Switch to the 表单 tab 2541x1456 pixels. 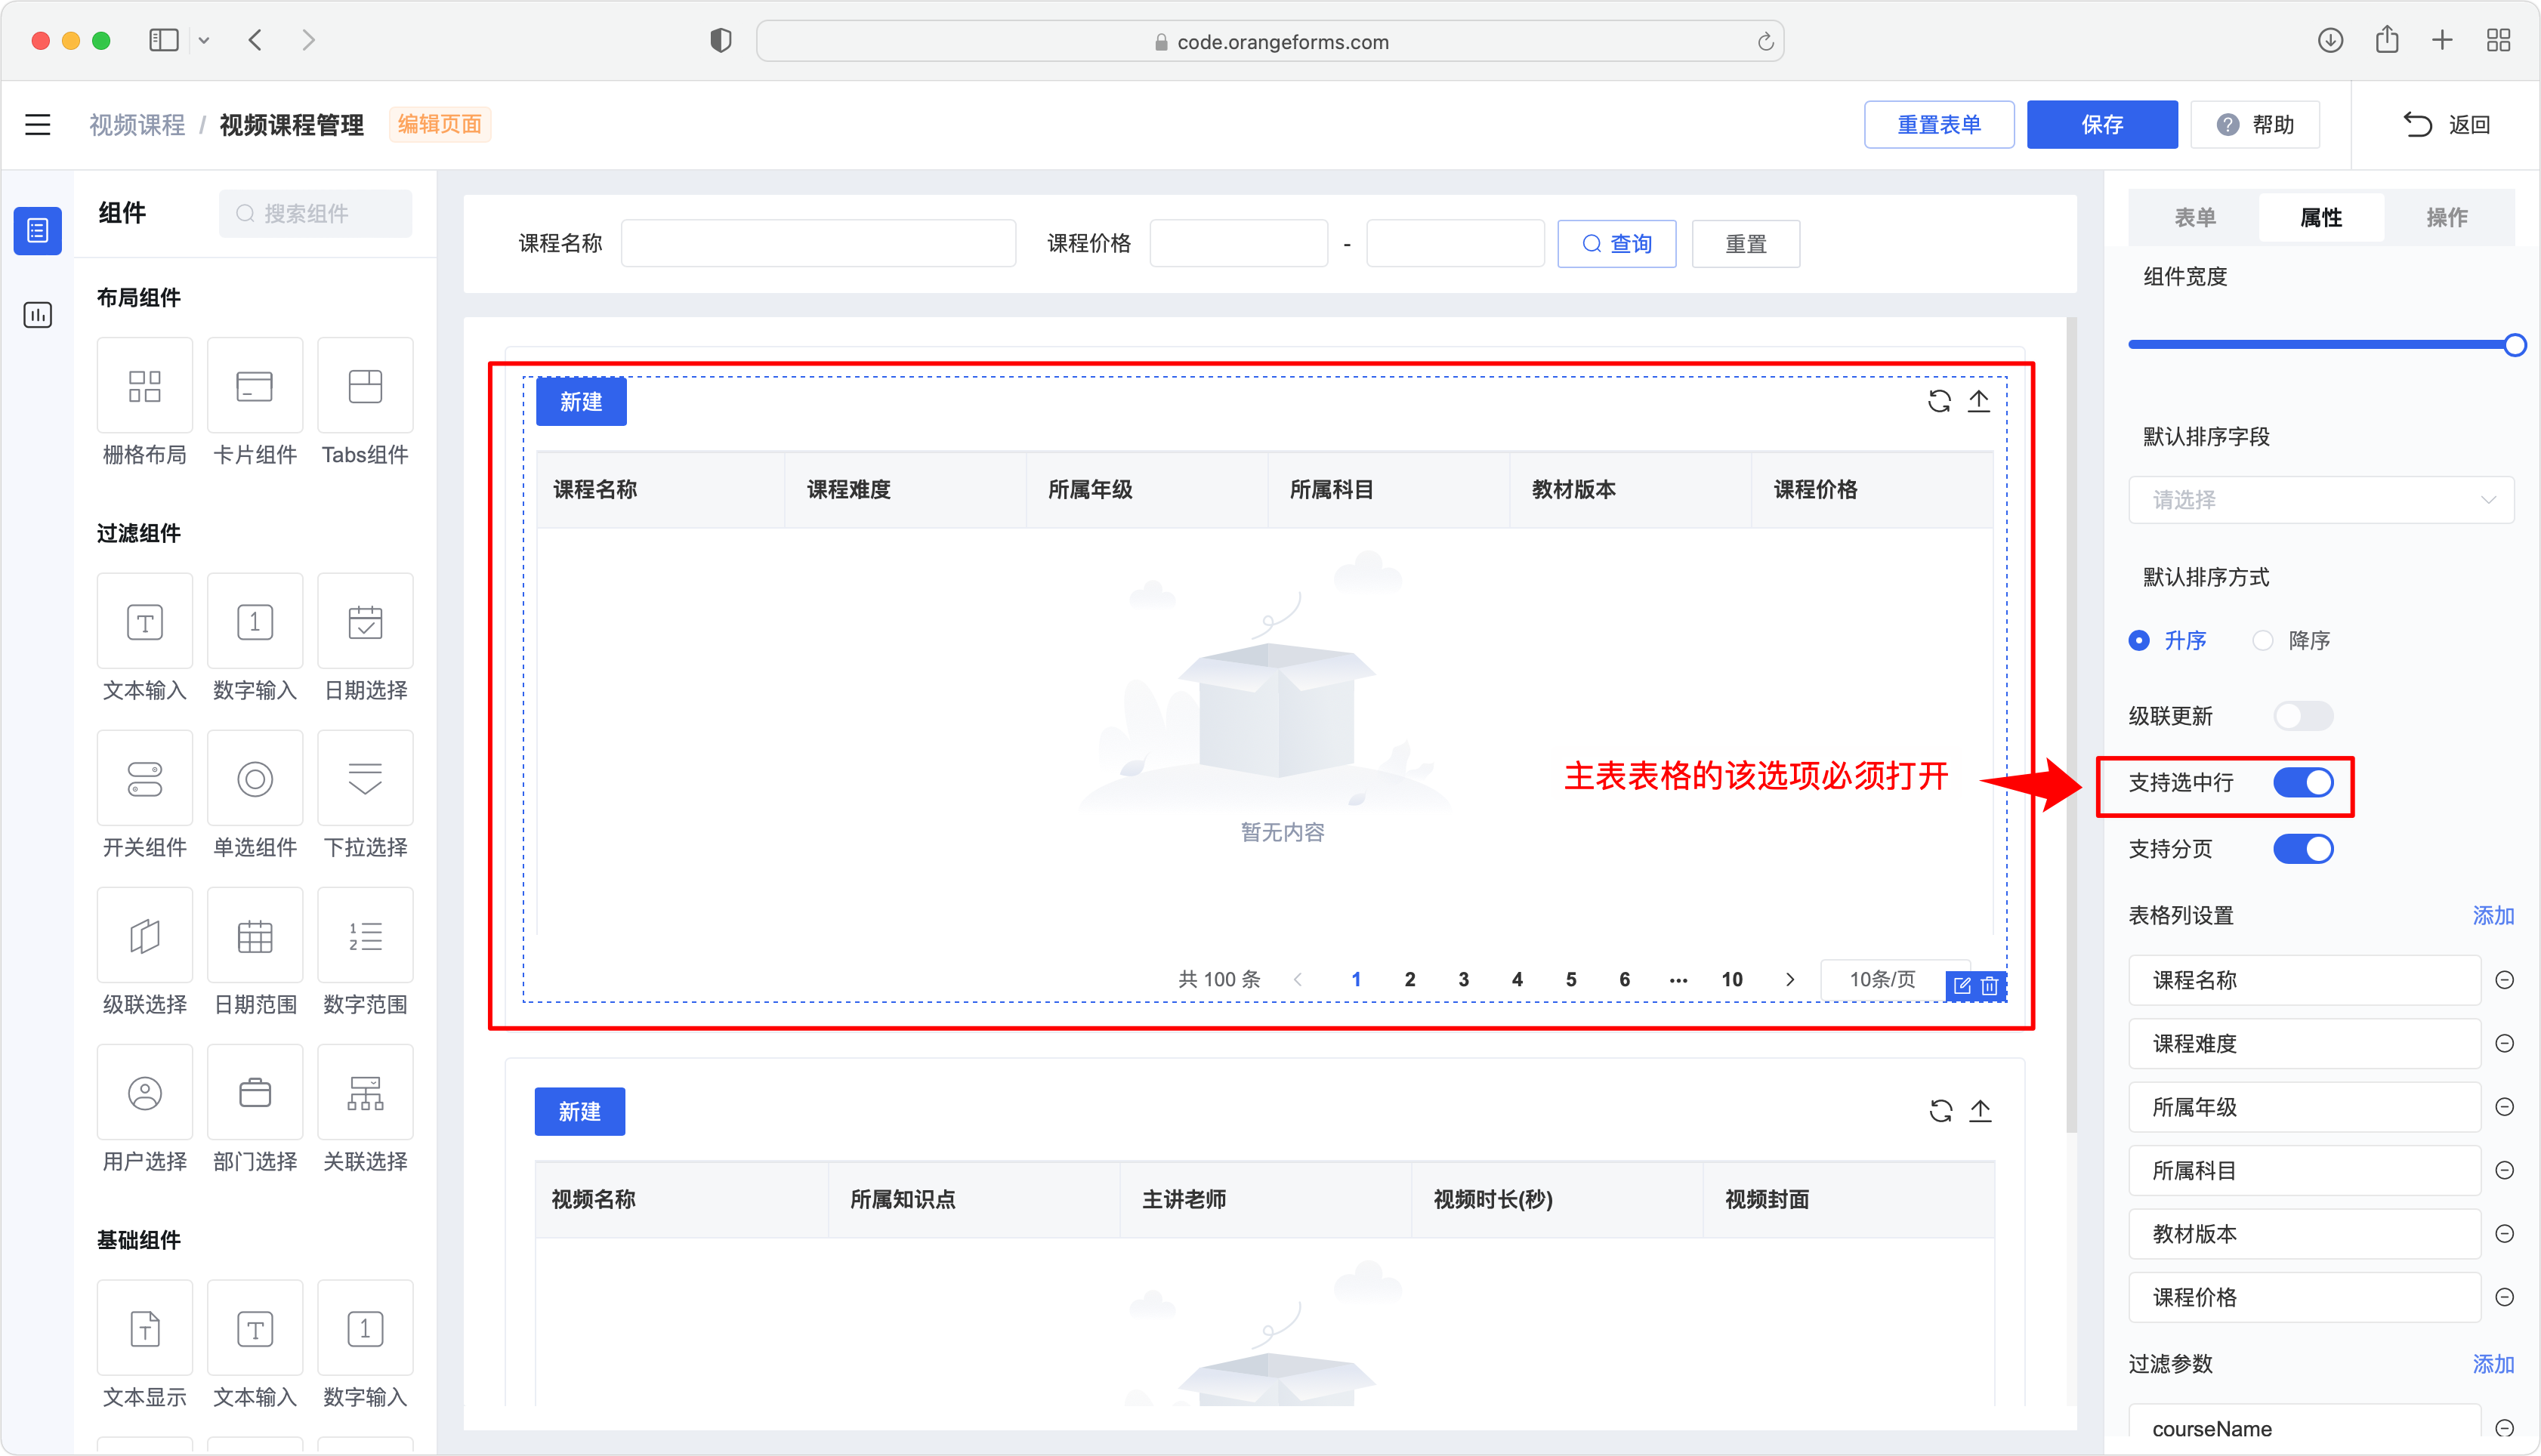click(2195, 217)
